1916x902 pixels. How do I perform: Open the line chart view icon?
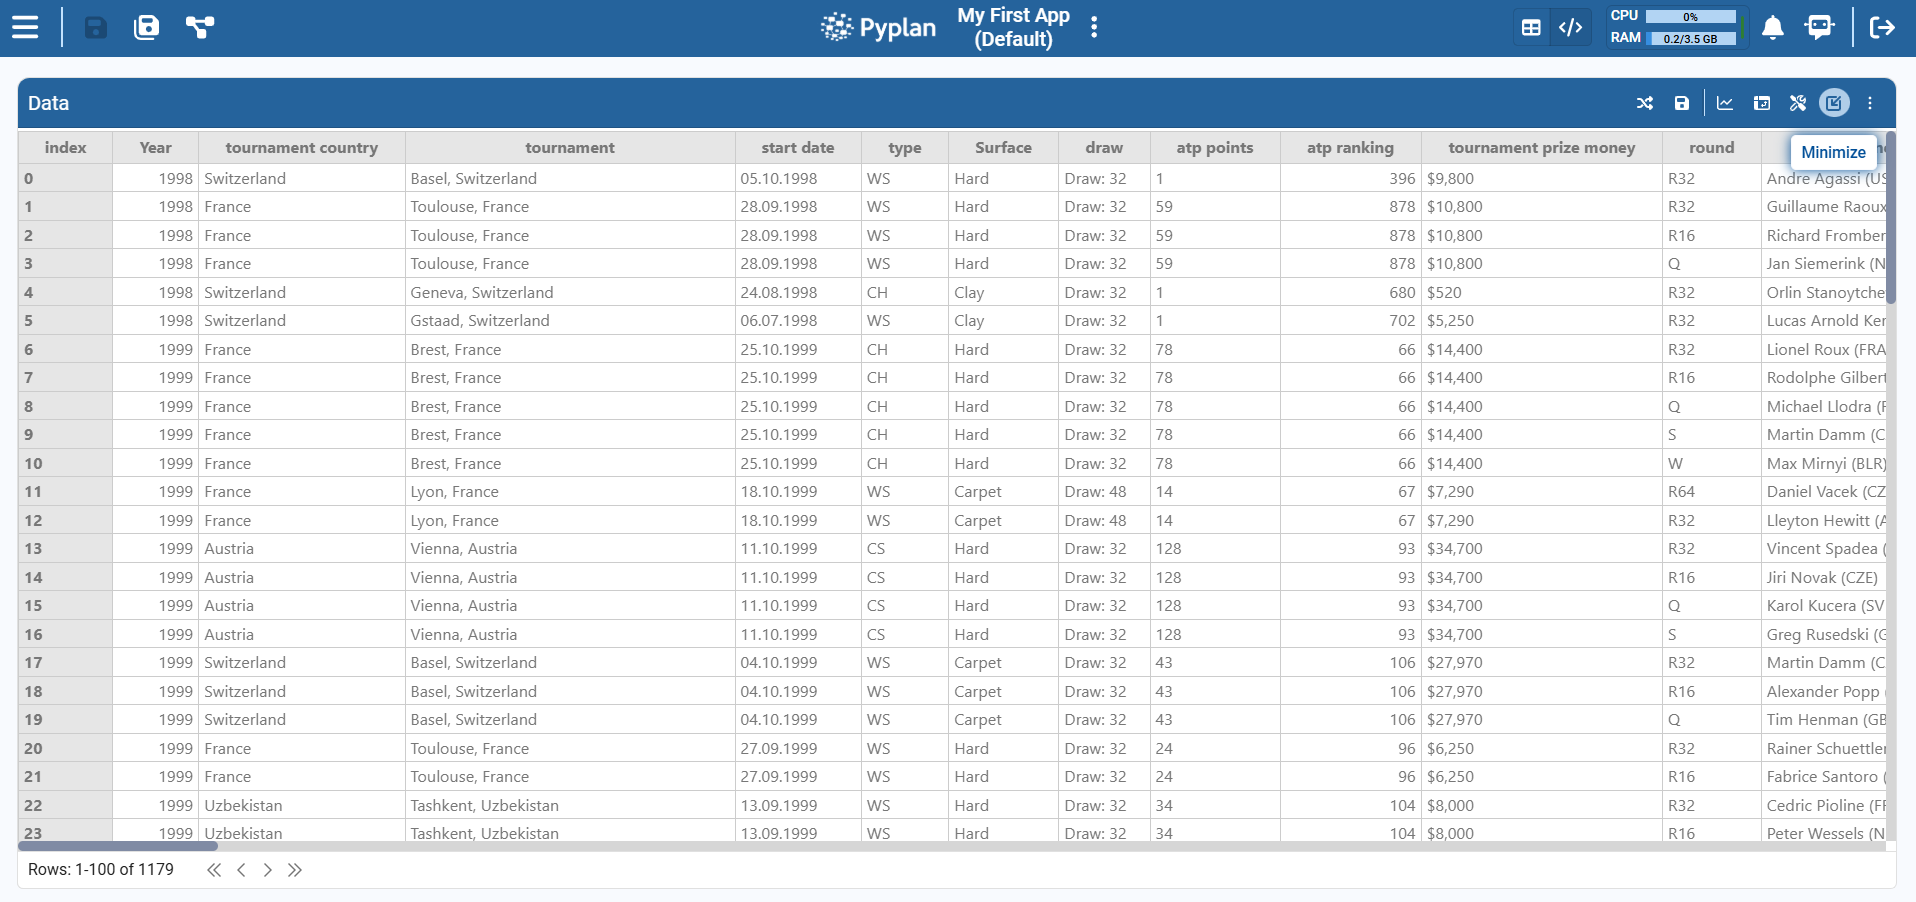click(1725, 103)
